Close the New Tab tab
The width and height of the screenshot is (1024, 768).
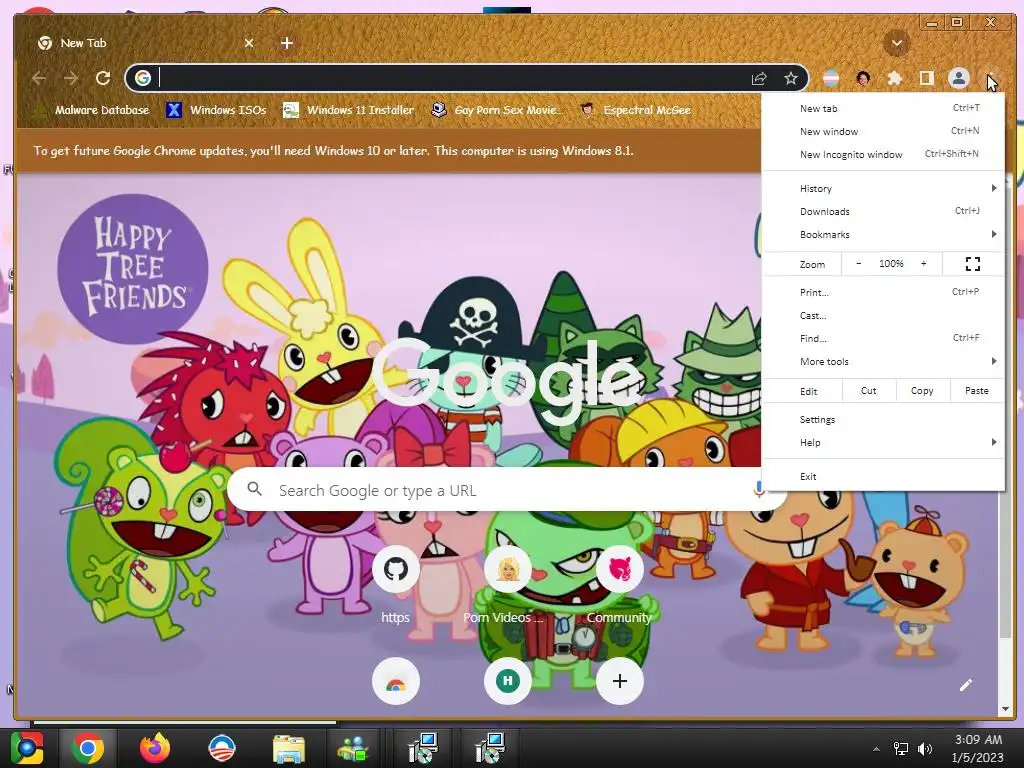[x=249, y=43]
